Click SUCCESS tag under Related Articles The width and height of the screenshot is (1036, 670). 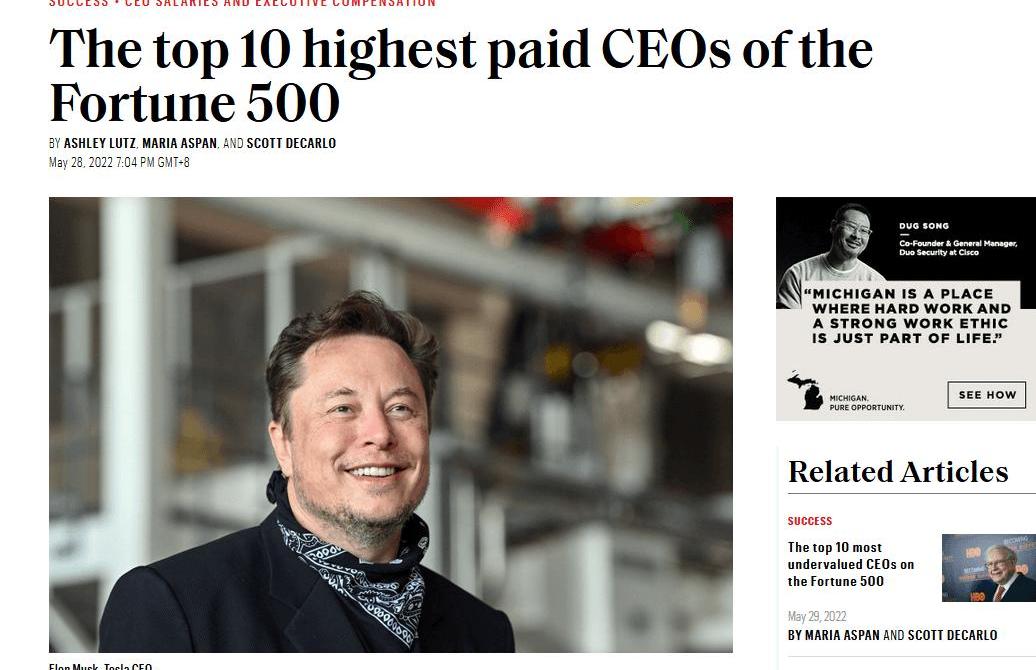pos(809,521)
